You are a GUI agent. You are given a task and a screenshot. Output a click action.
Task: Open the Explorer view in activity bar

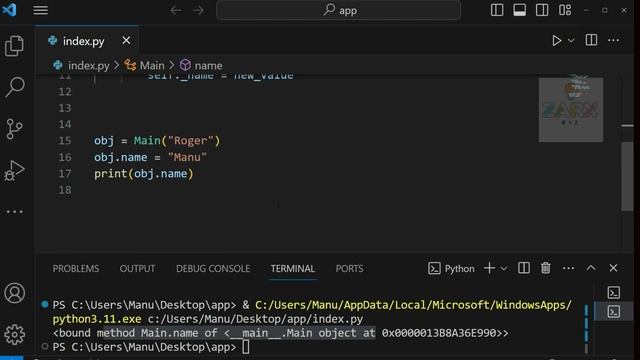tap(15, 45)
